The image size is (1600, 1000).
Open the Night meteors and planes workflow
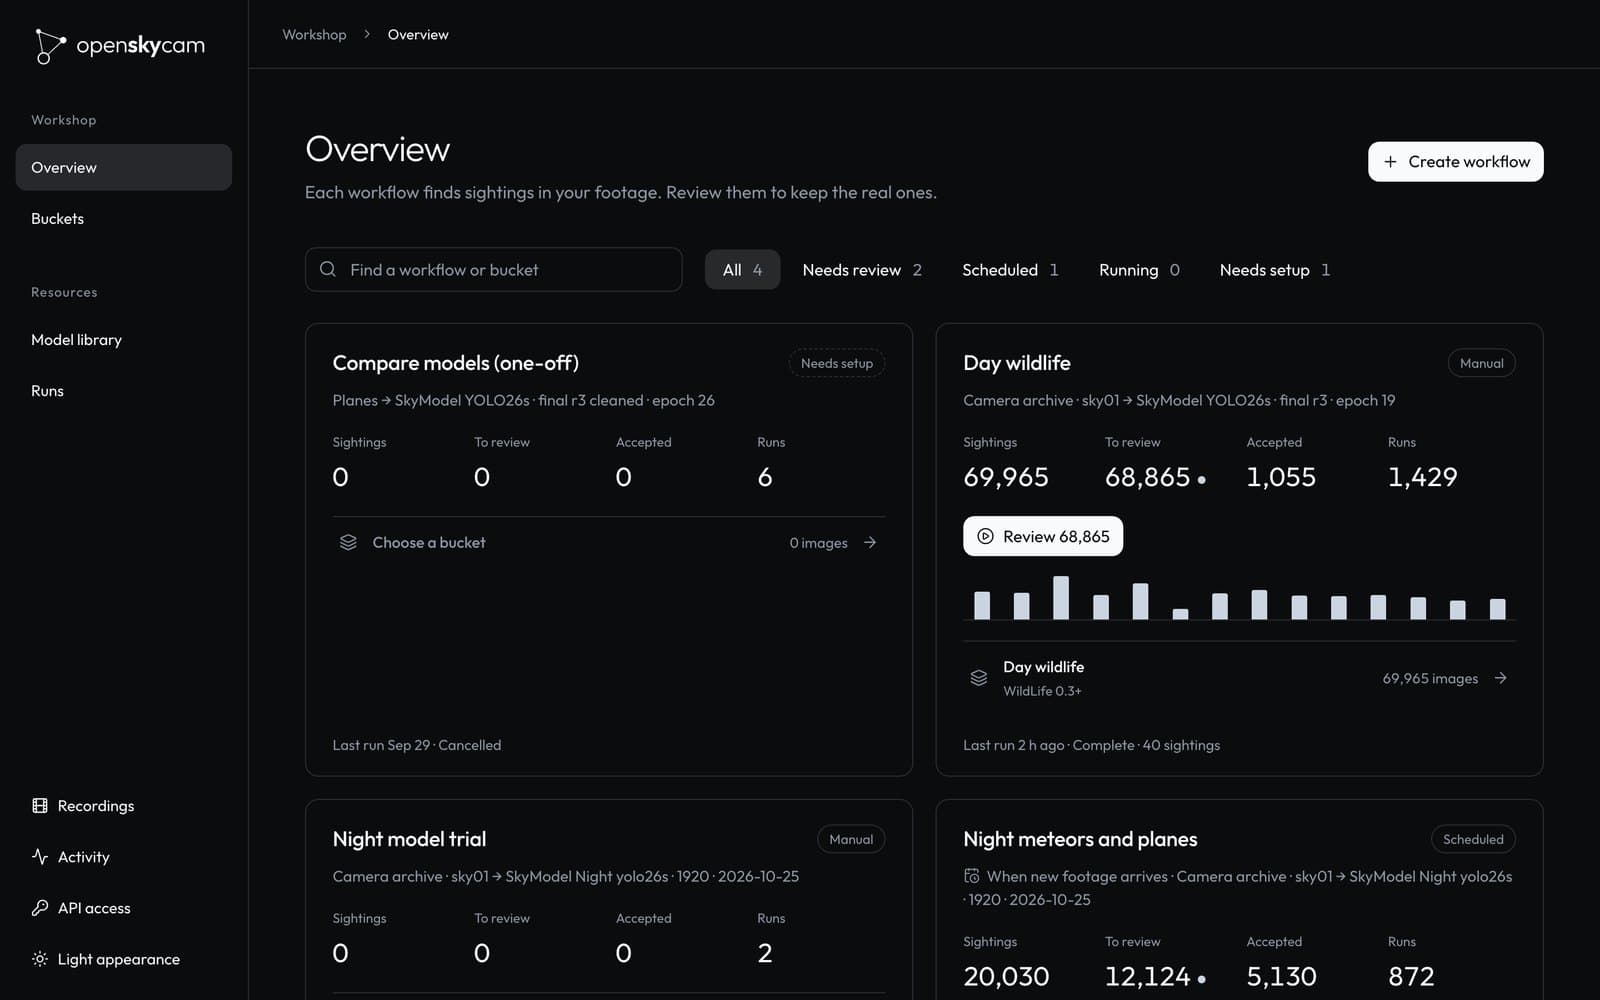[x=1080, y=839]
